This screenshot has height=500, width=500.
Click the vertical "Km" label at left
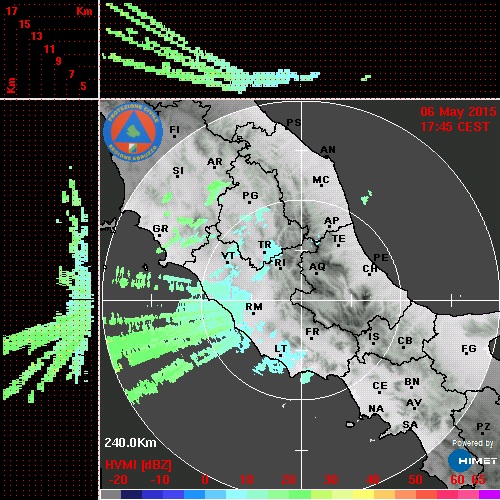(x=11, y=85)
